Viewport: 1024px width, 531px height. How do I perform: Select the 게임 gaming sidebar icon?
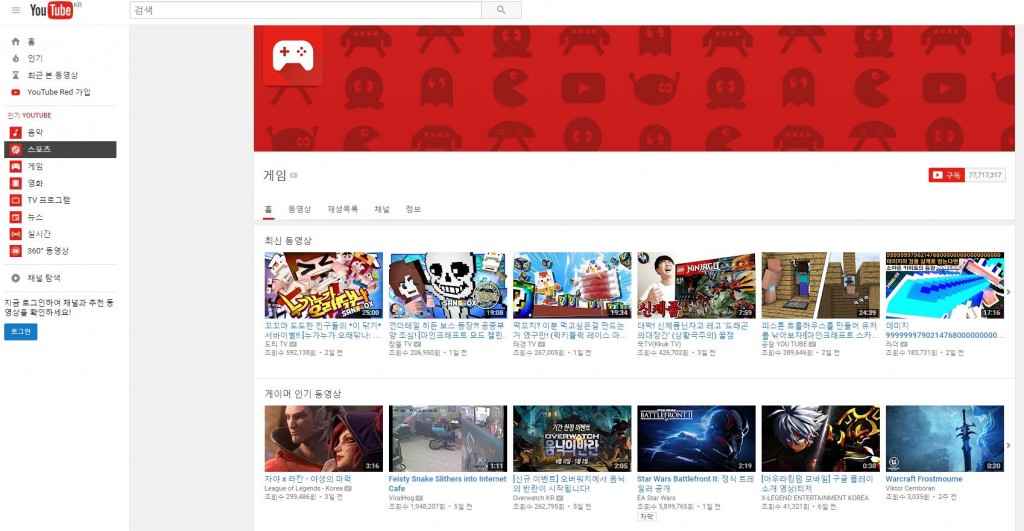point(16,167)
